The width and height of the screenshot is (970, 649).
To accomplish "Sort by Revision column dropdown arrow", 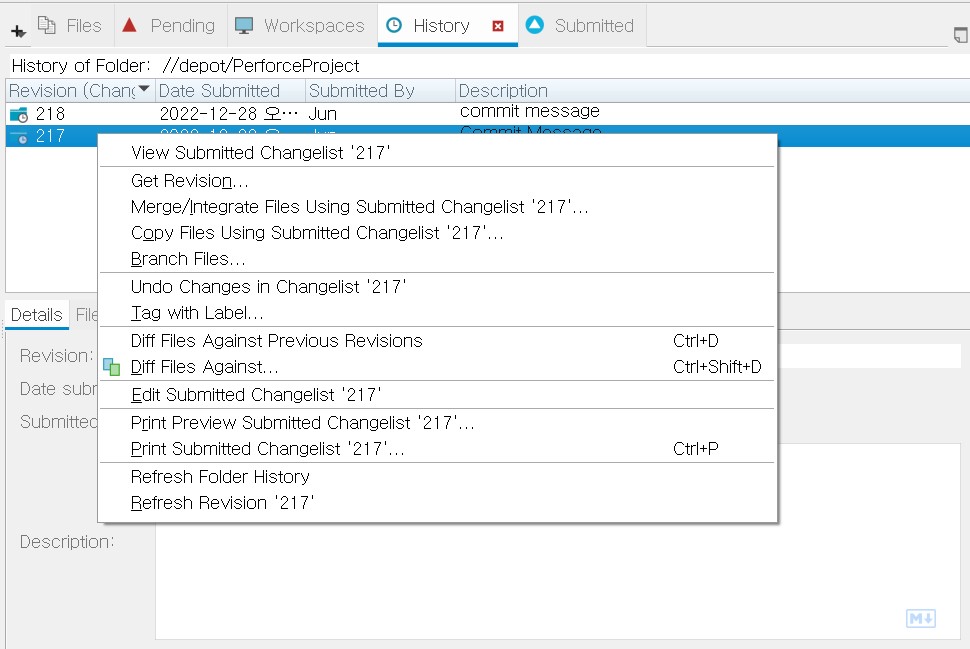I will pyautogui.click(x=144, y=90).
